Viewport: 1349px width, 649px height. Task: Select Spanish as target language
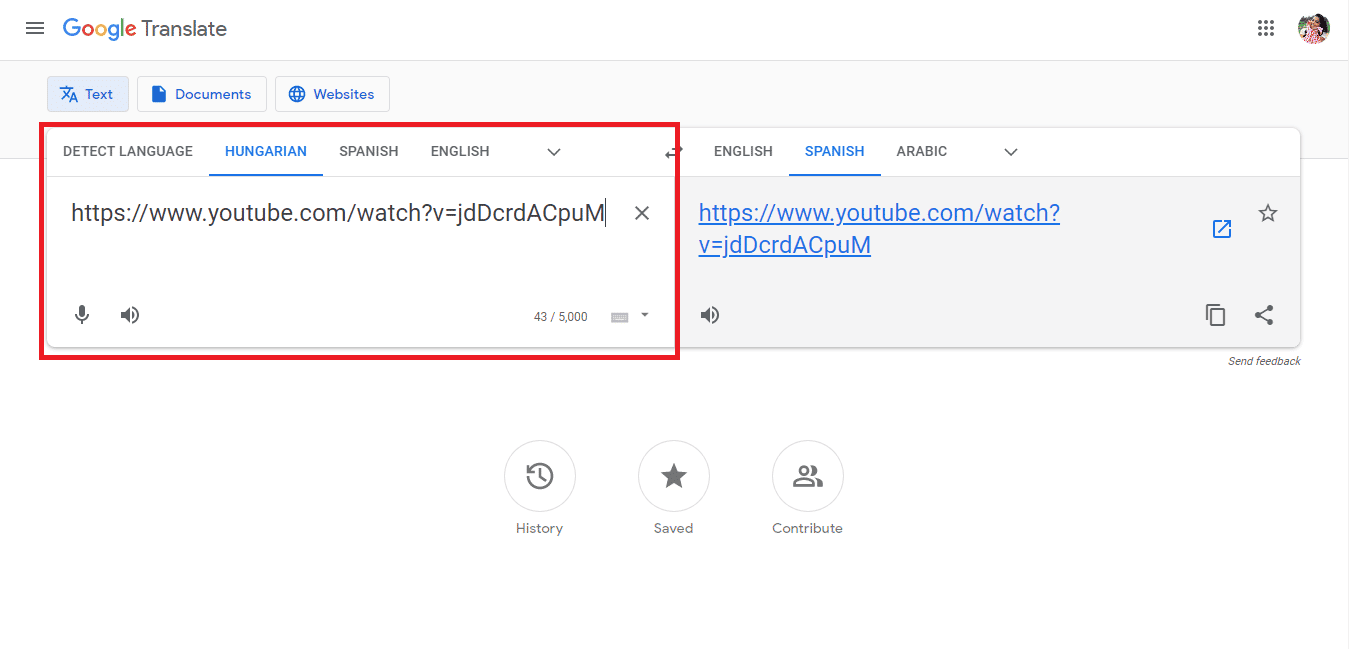[x=835, y=152]
